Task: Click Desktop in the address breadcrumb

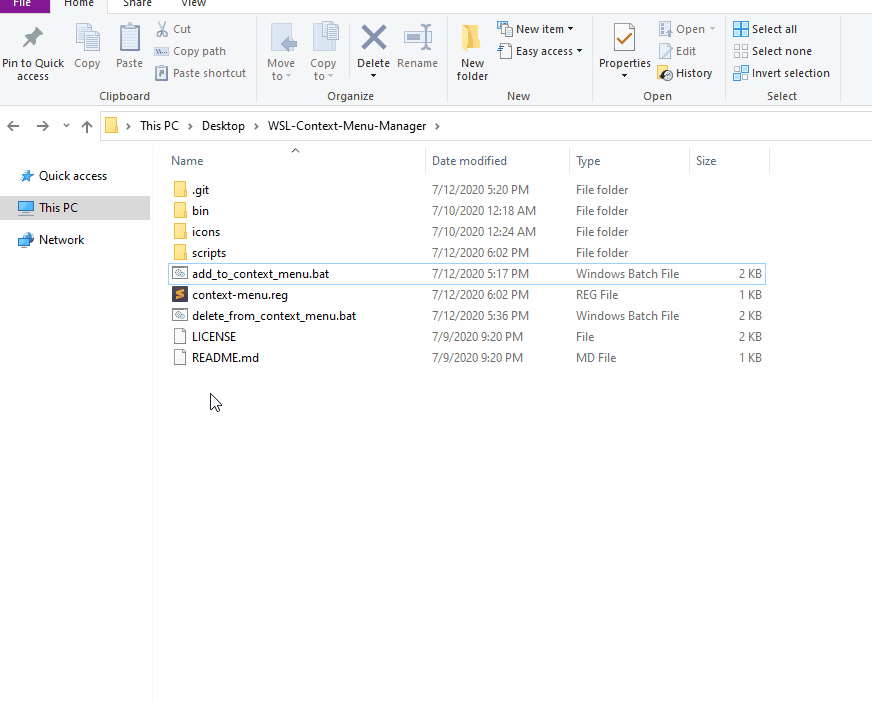Action: [223, 126]
